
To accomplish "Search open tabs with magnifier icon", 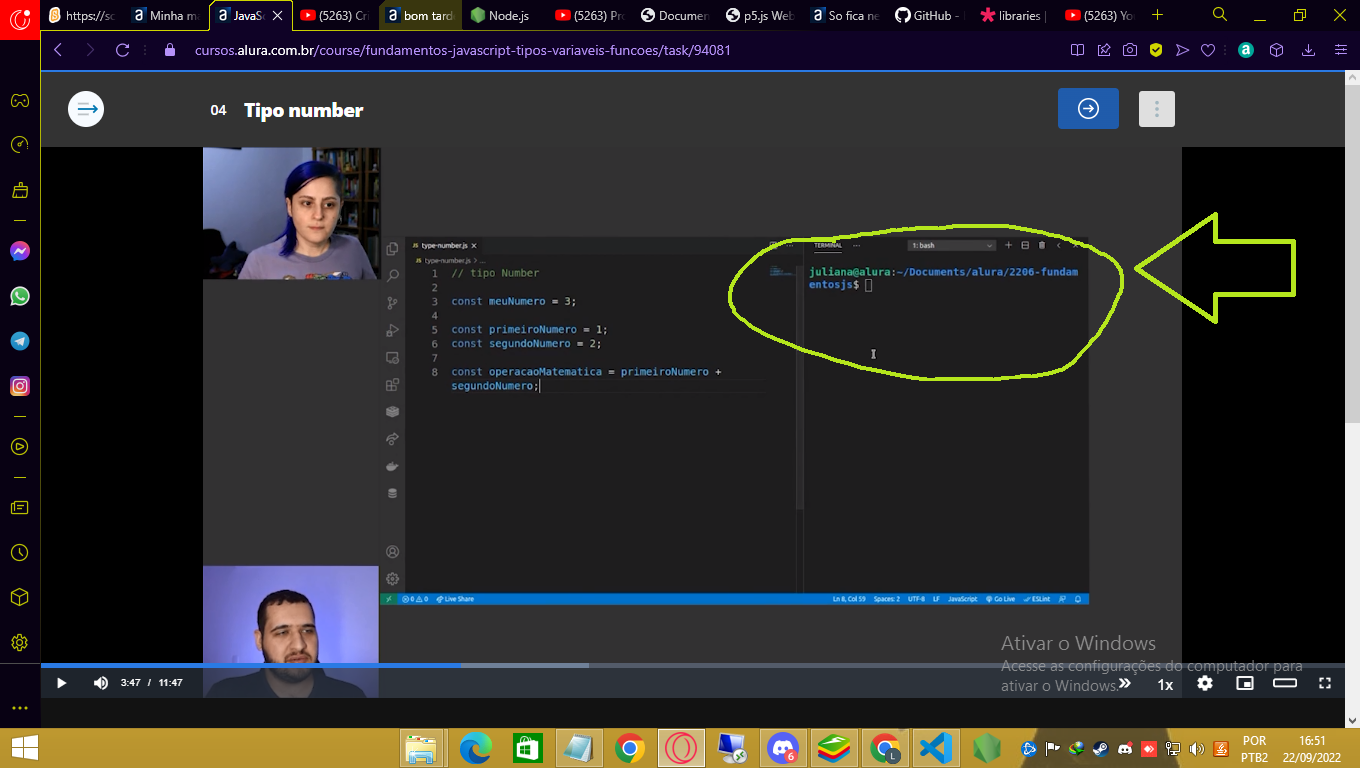I will tap(1220, 15).
